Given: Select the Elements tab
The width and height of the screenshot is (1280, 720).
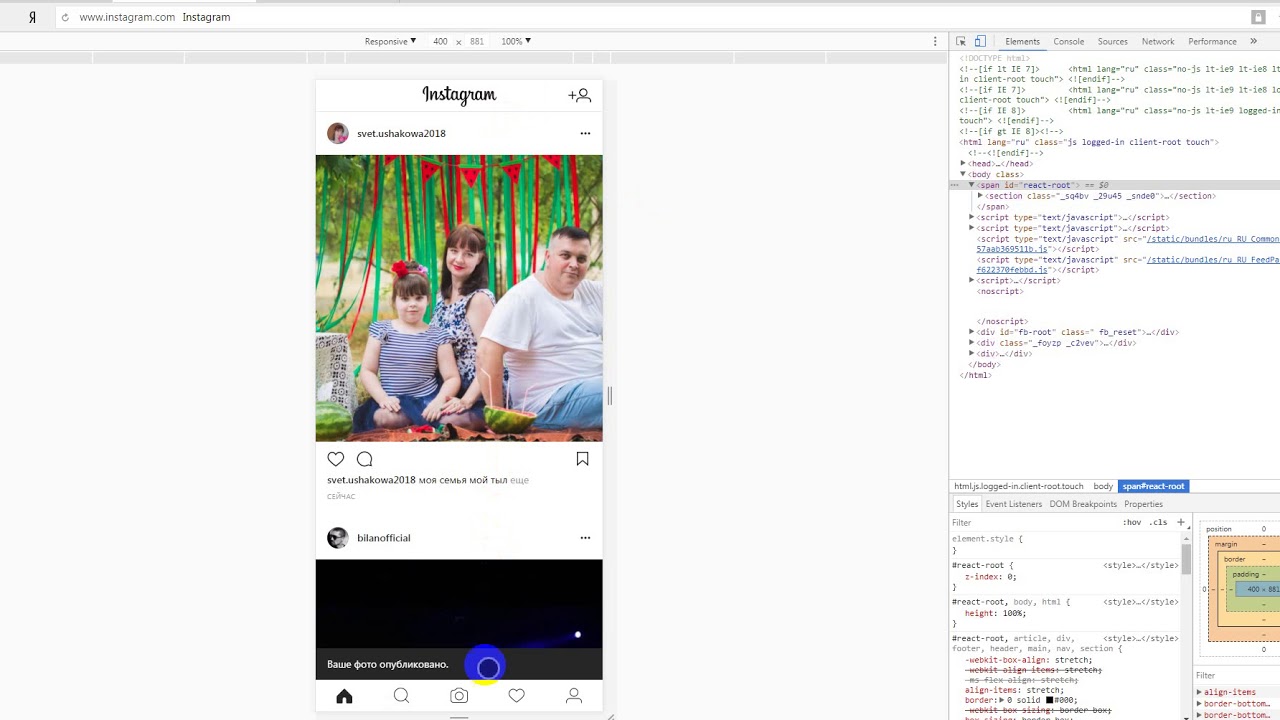Looking at the screenshot, I should click(x=1022, y=41).
